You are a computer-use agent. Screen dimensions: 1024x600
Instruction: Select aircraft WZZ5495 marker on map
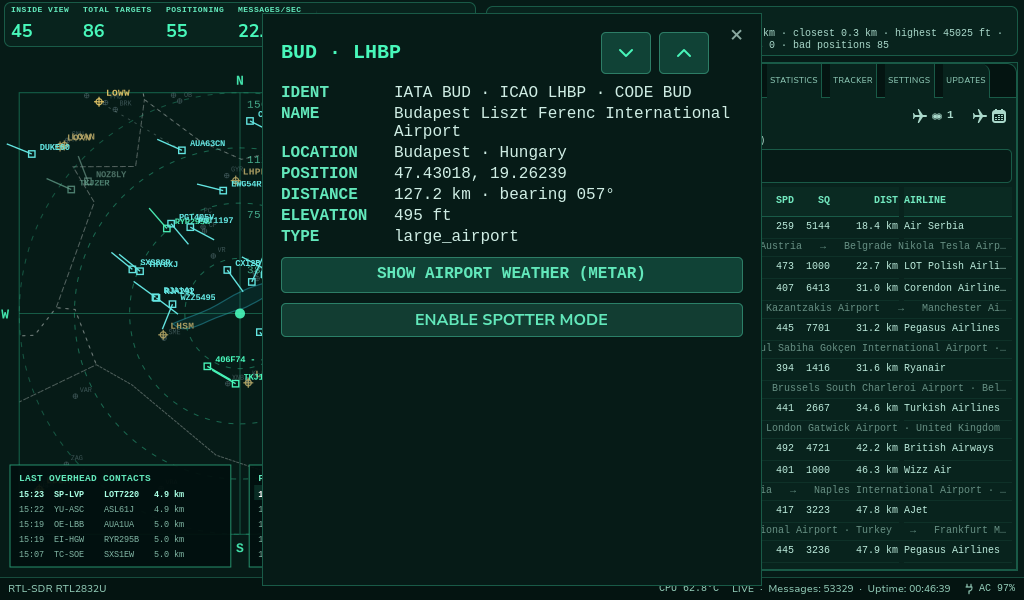pos(172,304)
